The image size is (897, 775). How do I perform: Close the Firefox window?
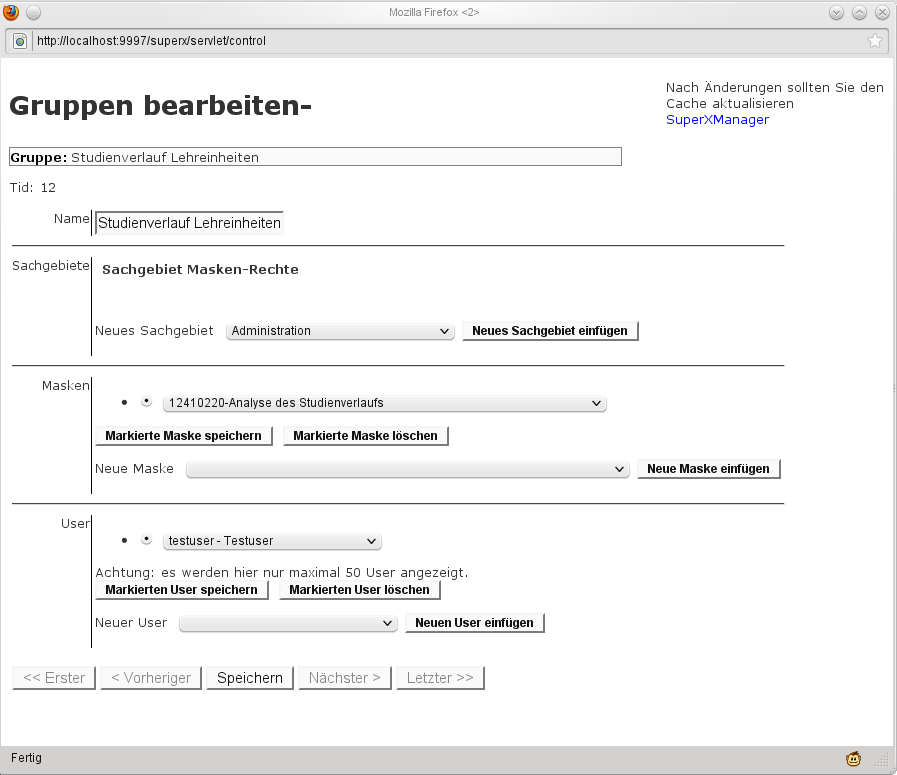tap(882, 13)
